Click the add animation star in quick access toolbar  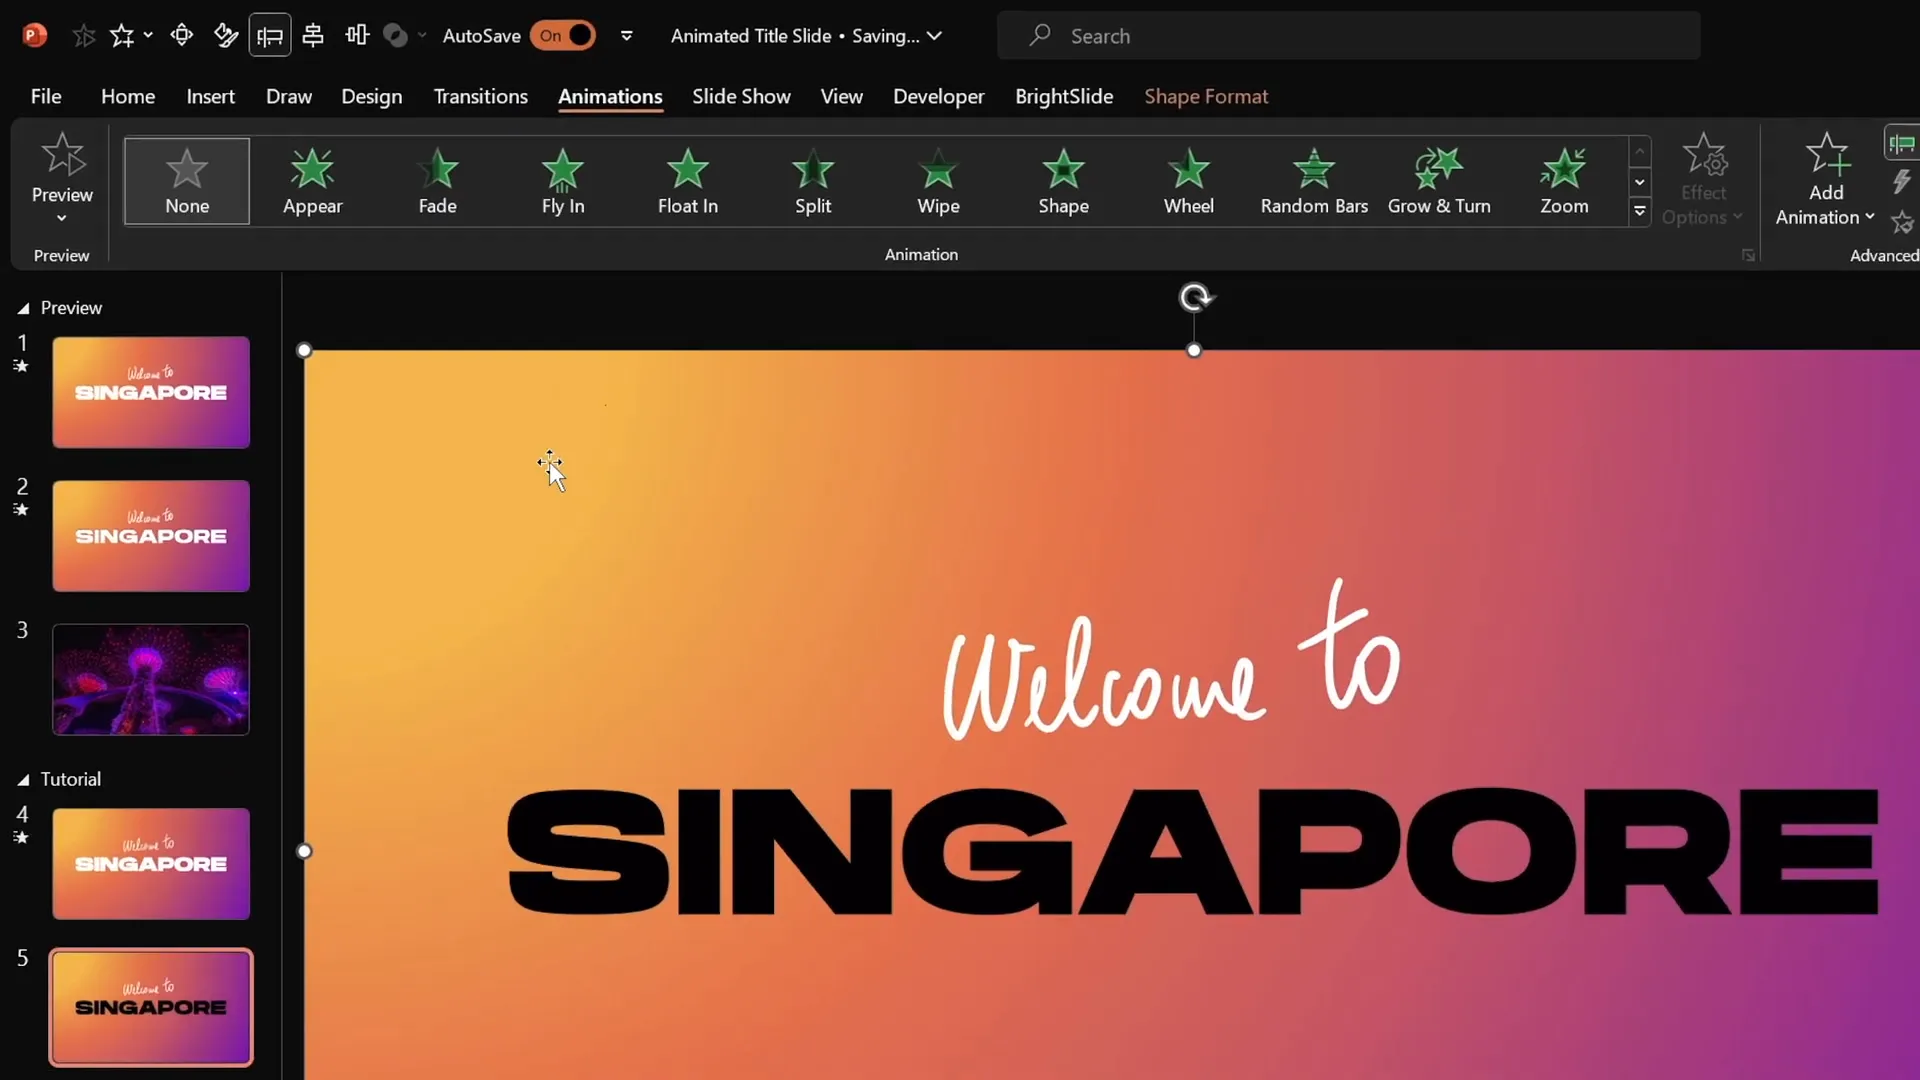point(121,36)
